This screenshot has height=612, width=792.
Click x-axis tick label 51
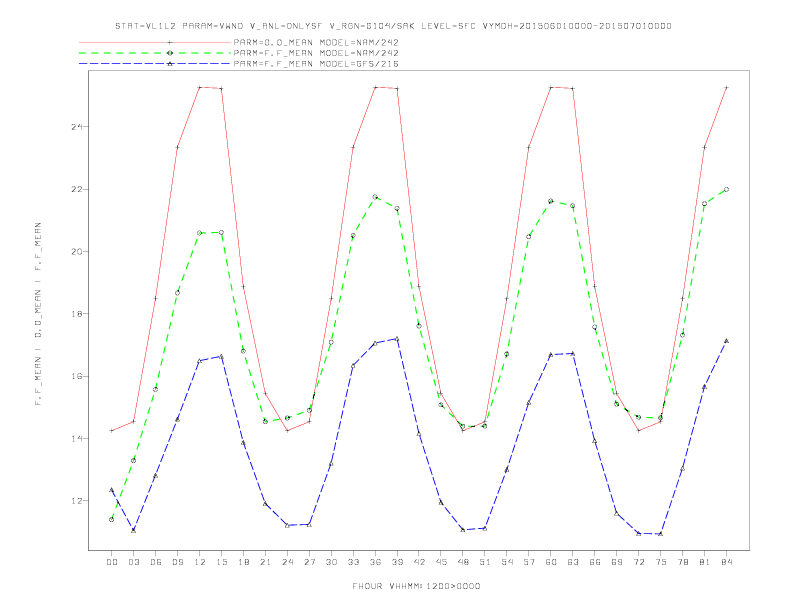(x=485, y=562)
